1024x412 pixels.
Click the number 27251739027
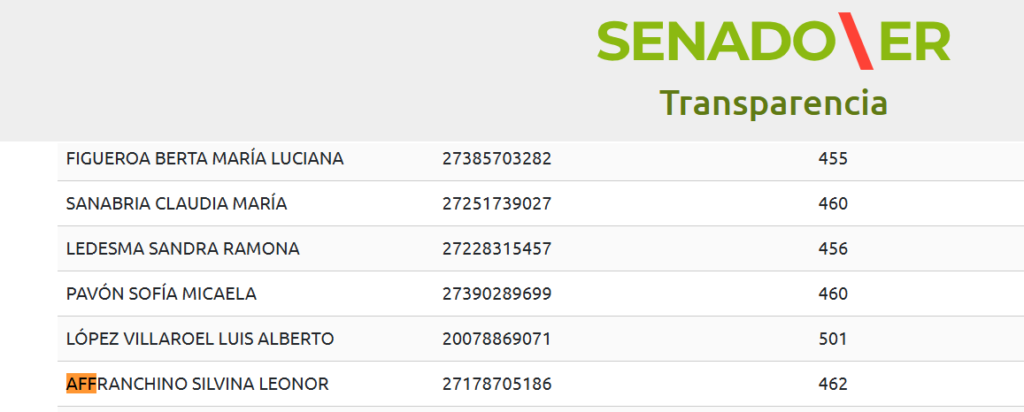pos(496,203)
